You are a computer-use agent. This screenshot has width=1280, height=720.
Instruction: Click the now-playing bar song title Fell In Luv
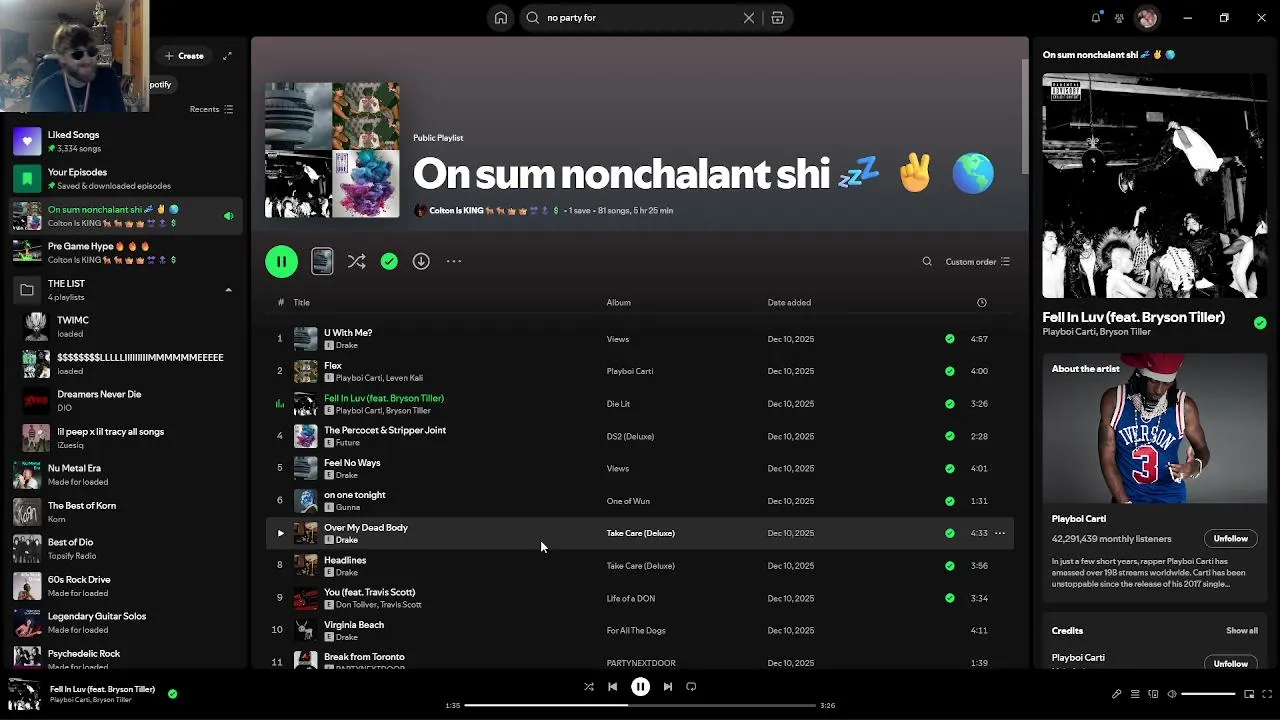pos(102,689)
